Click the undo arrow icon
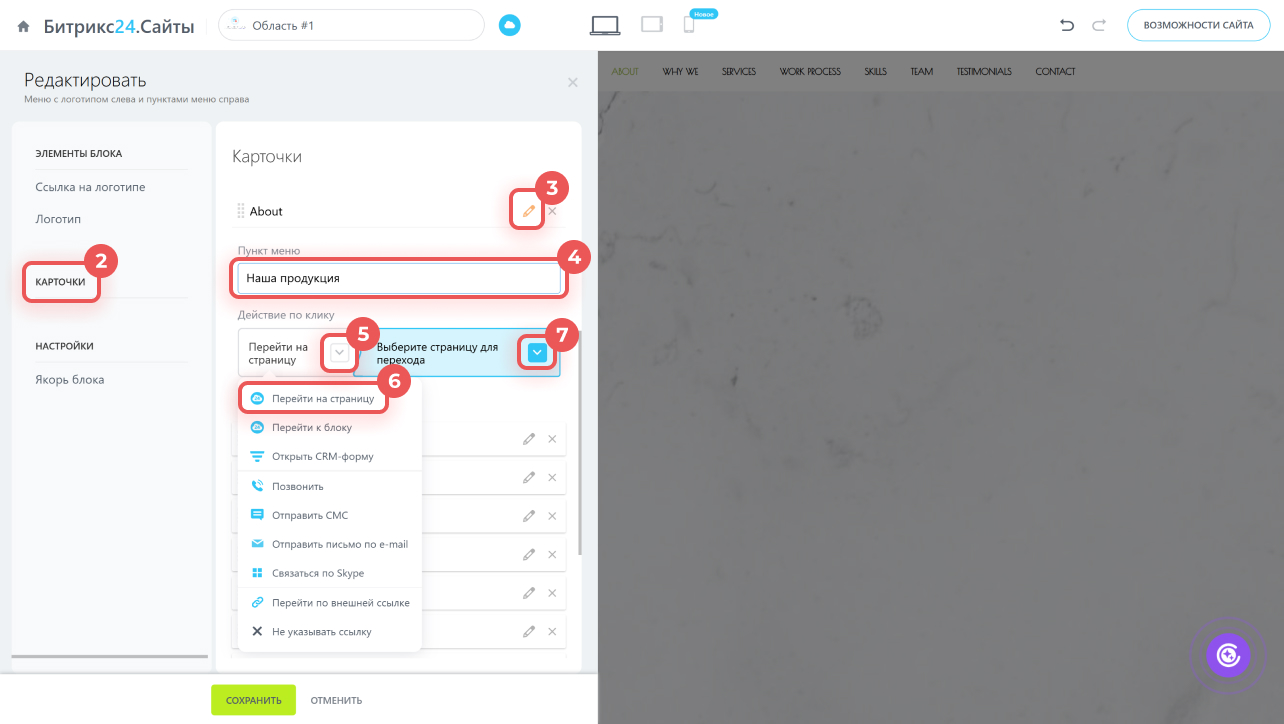 [1067, 25]
